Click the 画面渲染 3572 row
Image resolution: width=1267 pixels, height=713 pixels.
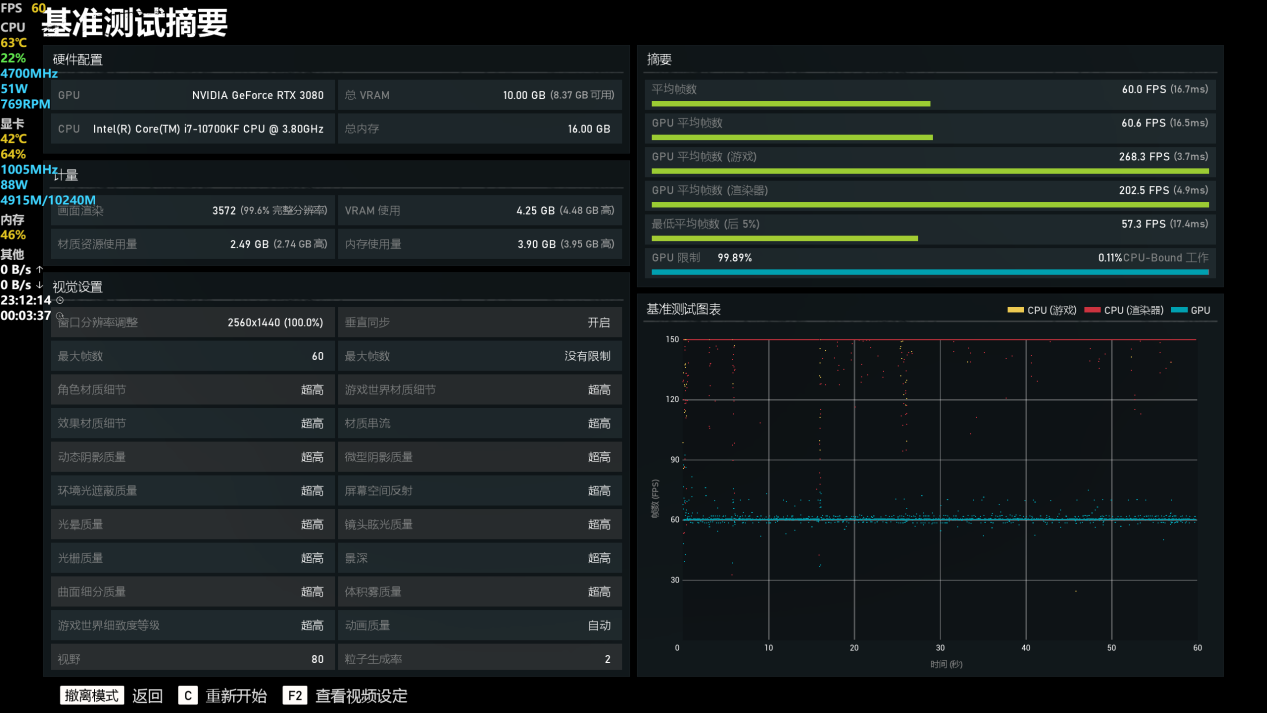(193, 211)
